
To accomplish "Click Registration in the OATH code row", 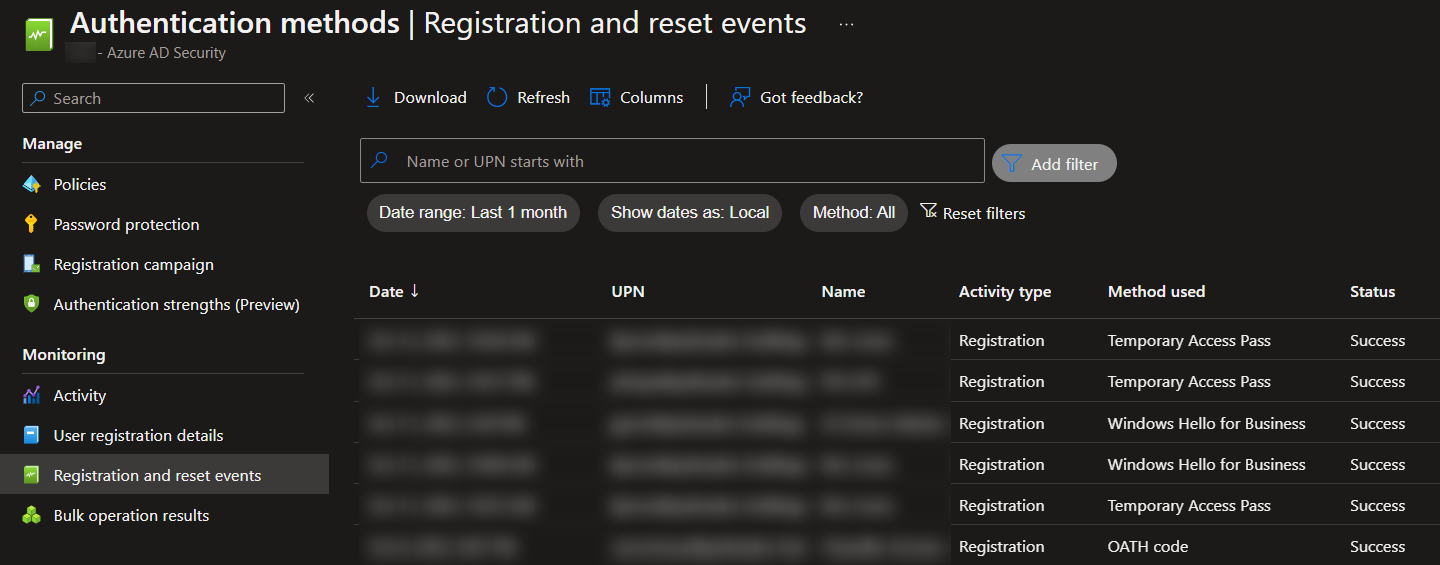I will 1001,546.
